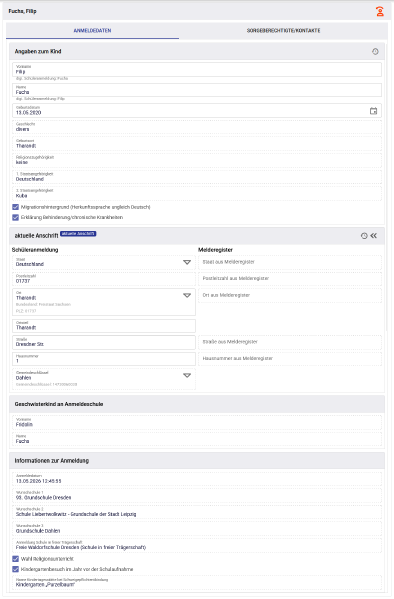Click Geschwisterkind Vorname field showing Fridolin

point(197,423)
